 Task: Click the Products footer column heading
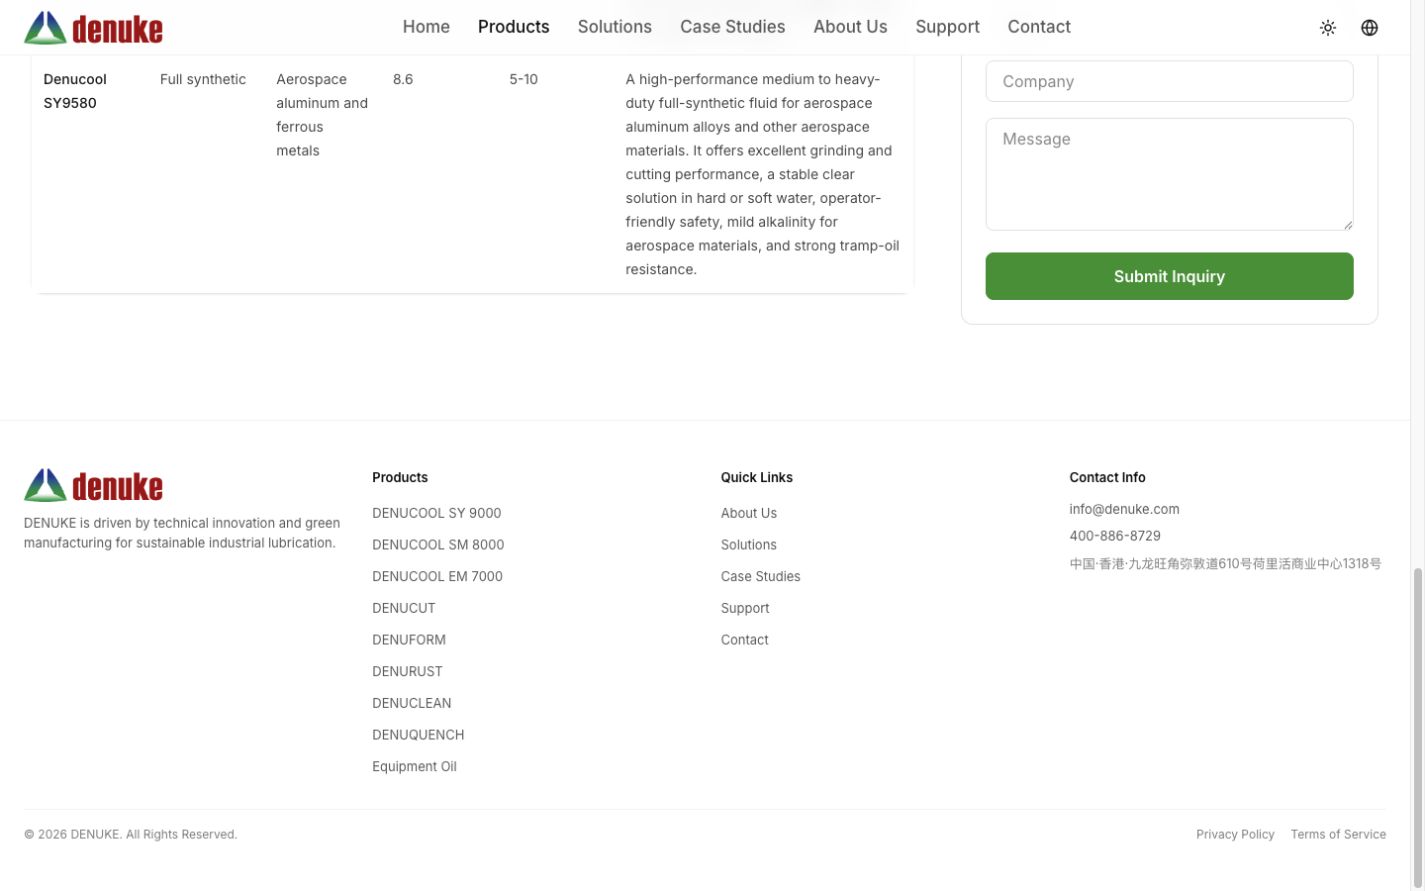(x=400, y=477)
